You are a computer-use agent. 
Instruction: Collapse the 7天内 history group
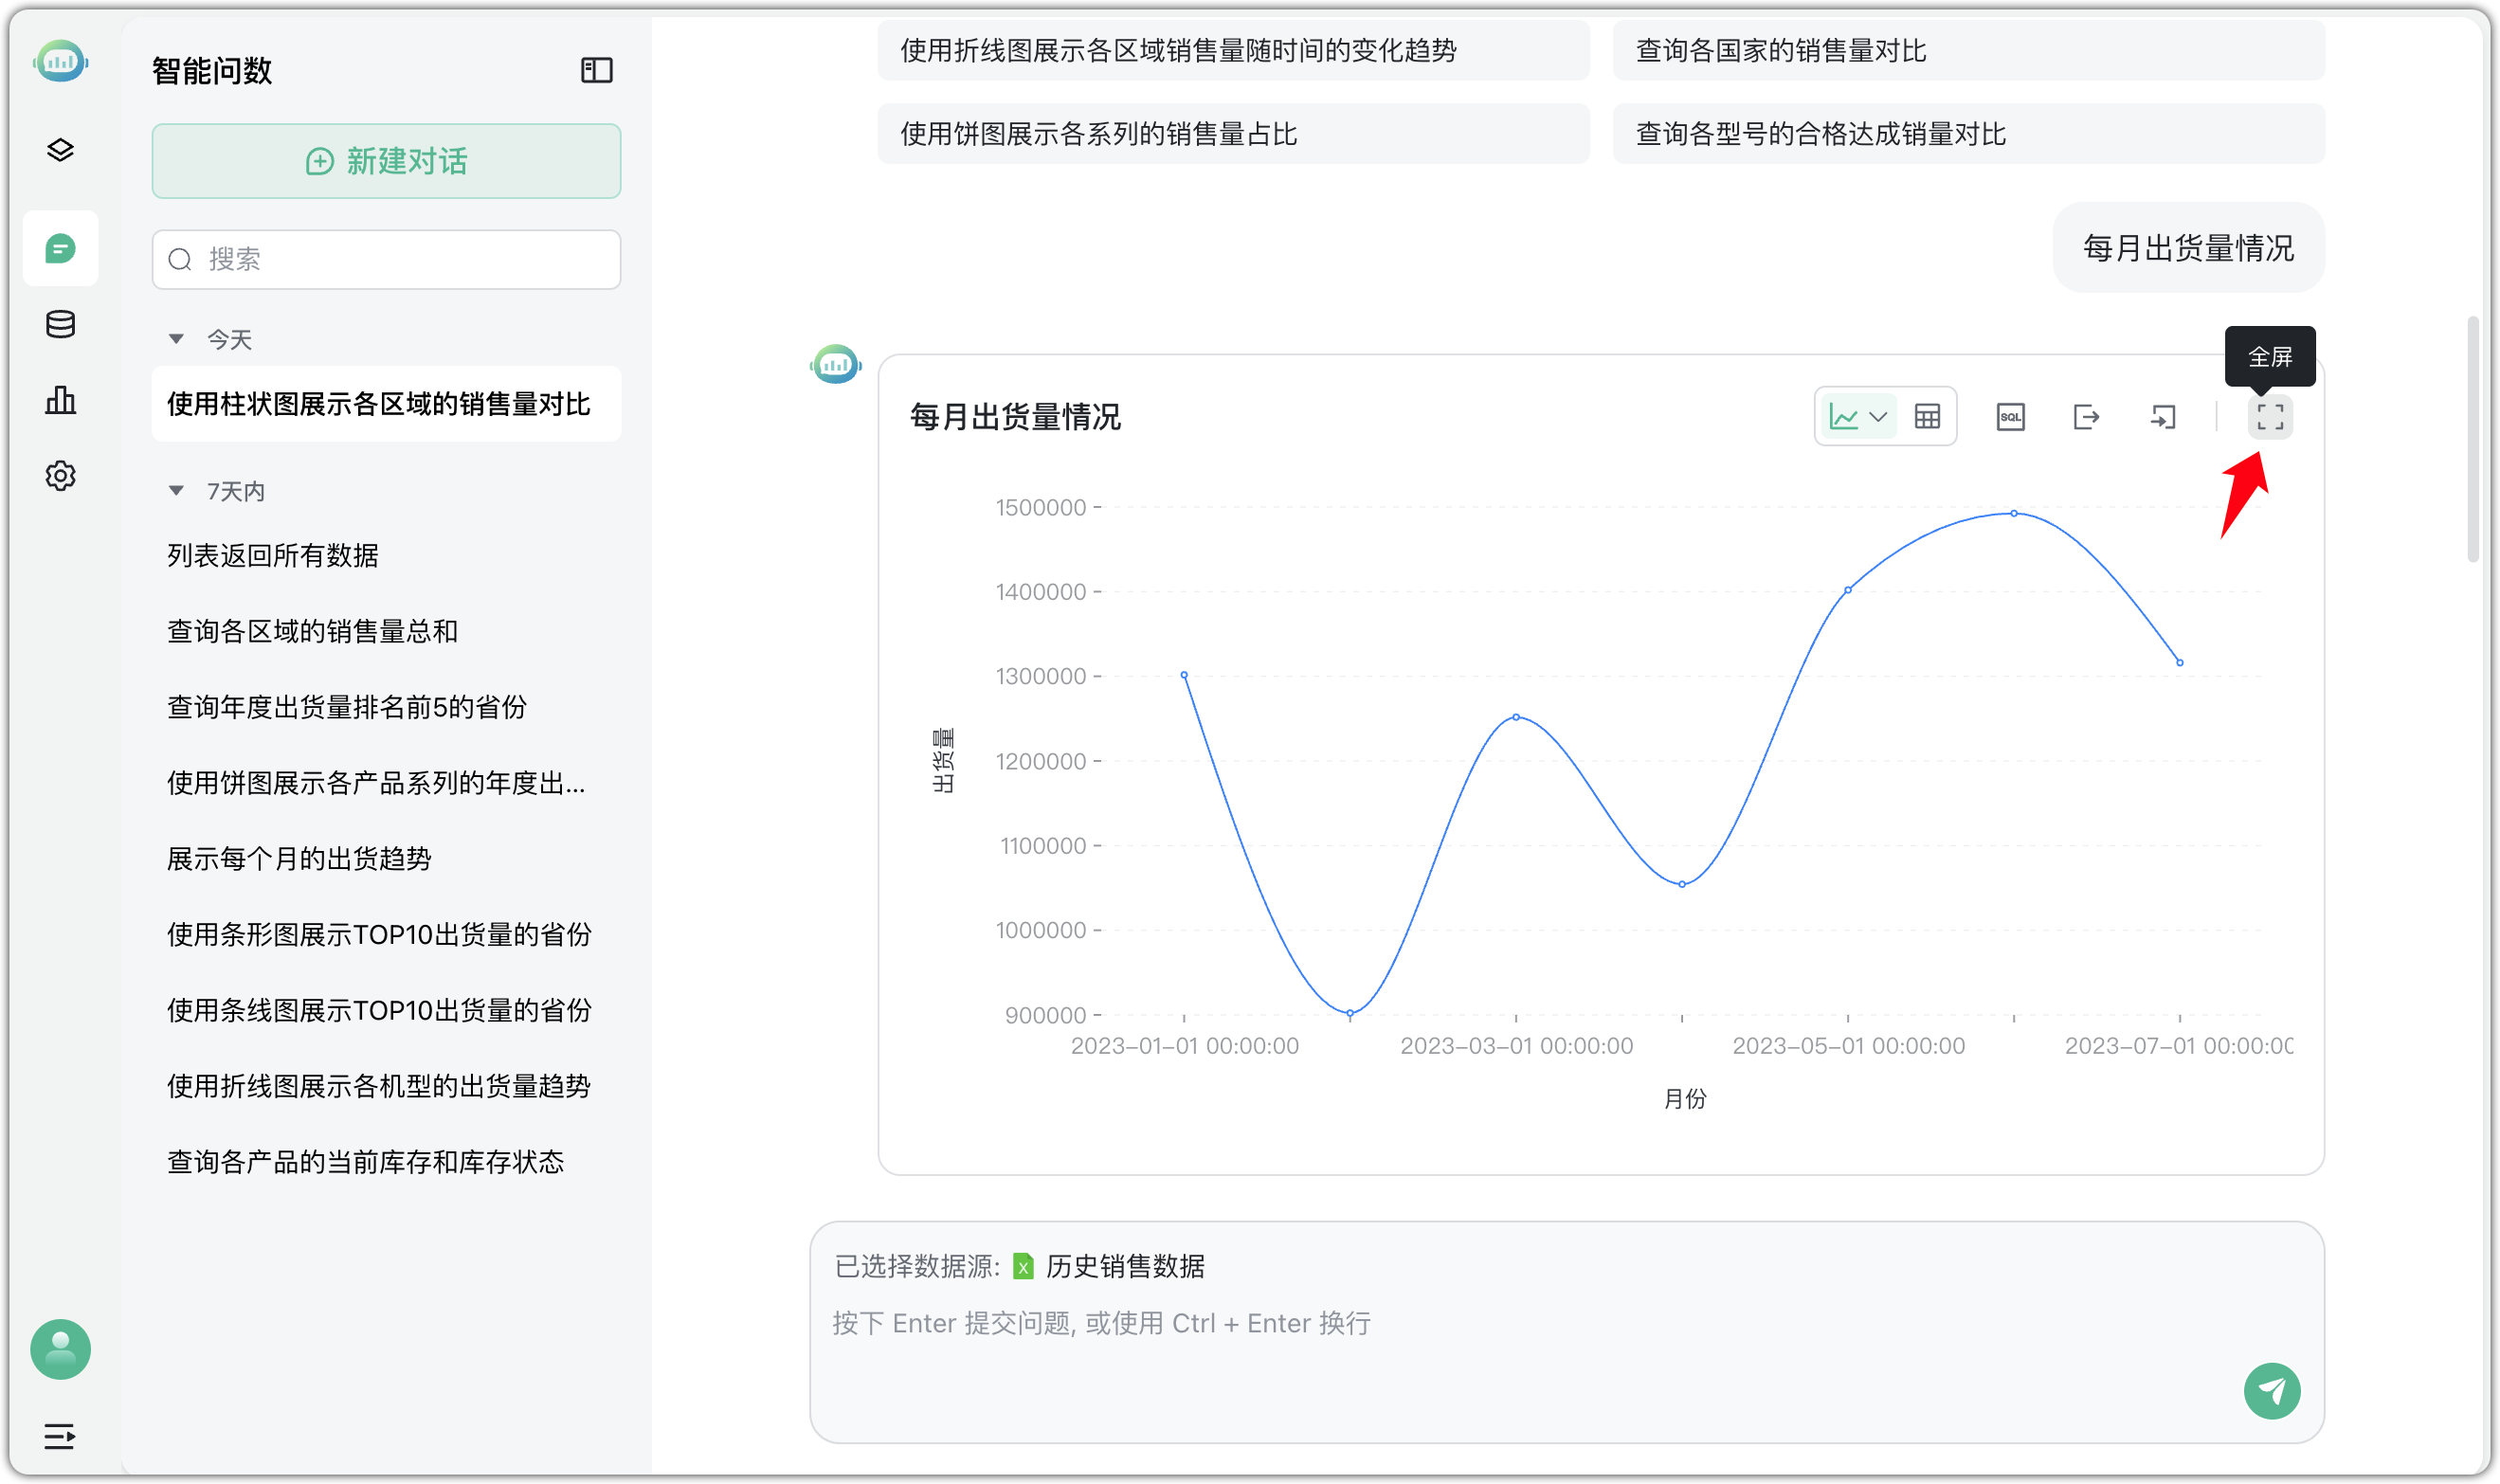coord(177,490)
